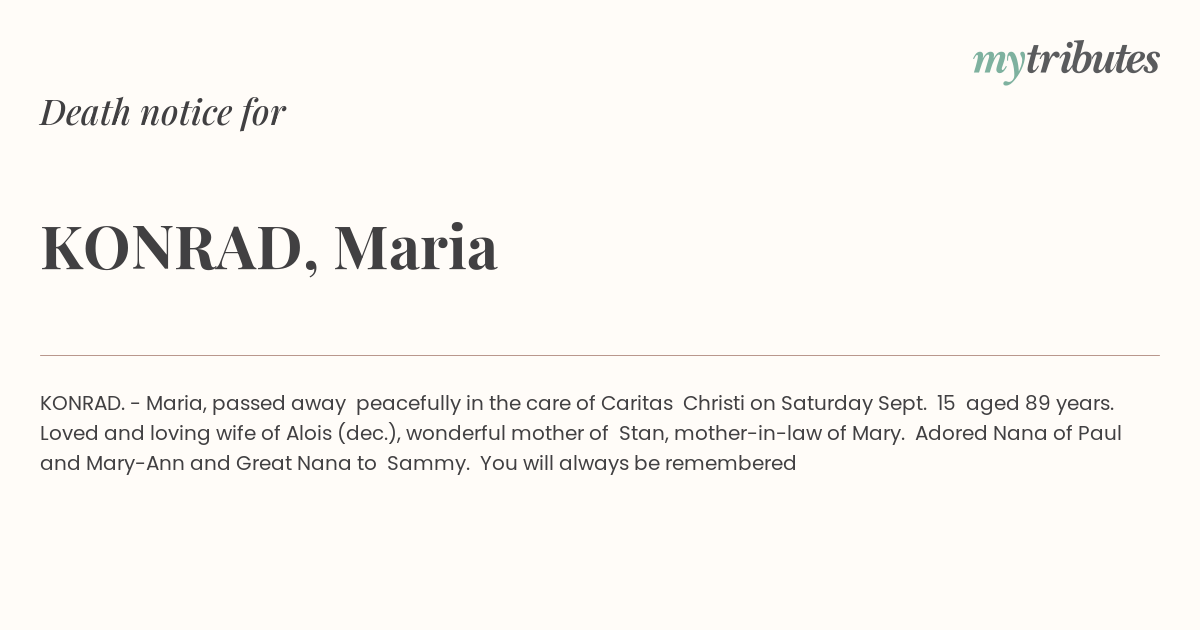
Task: Click "aged 89 years." in the notice
Action: [x=1040, y=404]
